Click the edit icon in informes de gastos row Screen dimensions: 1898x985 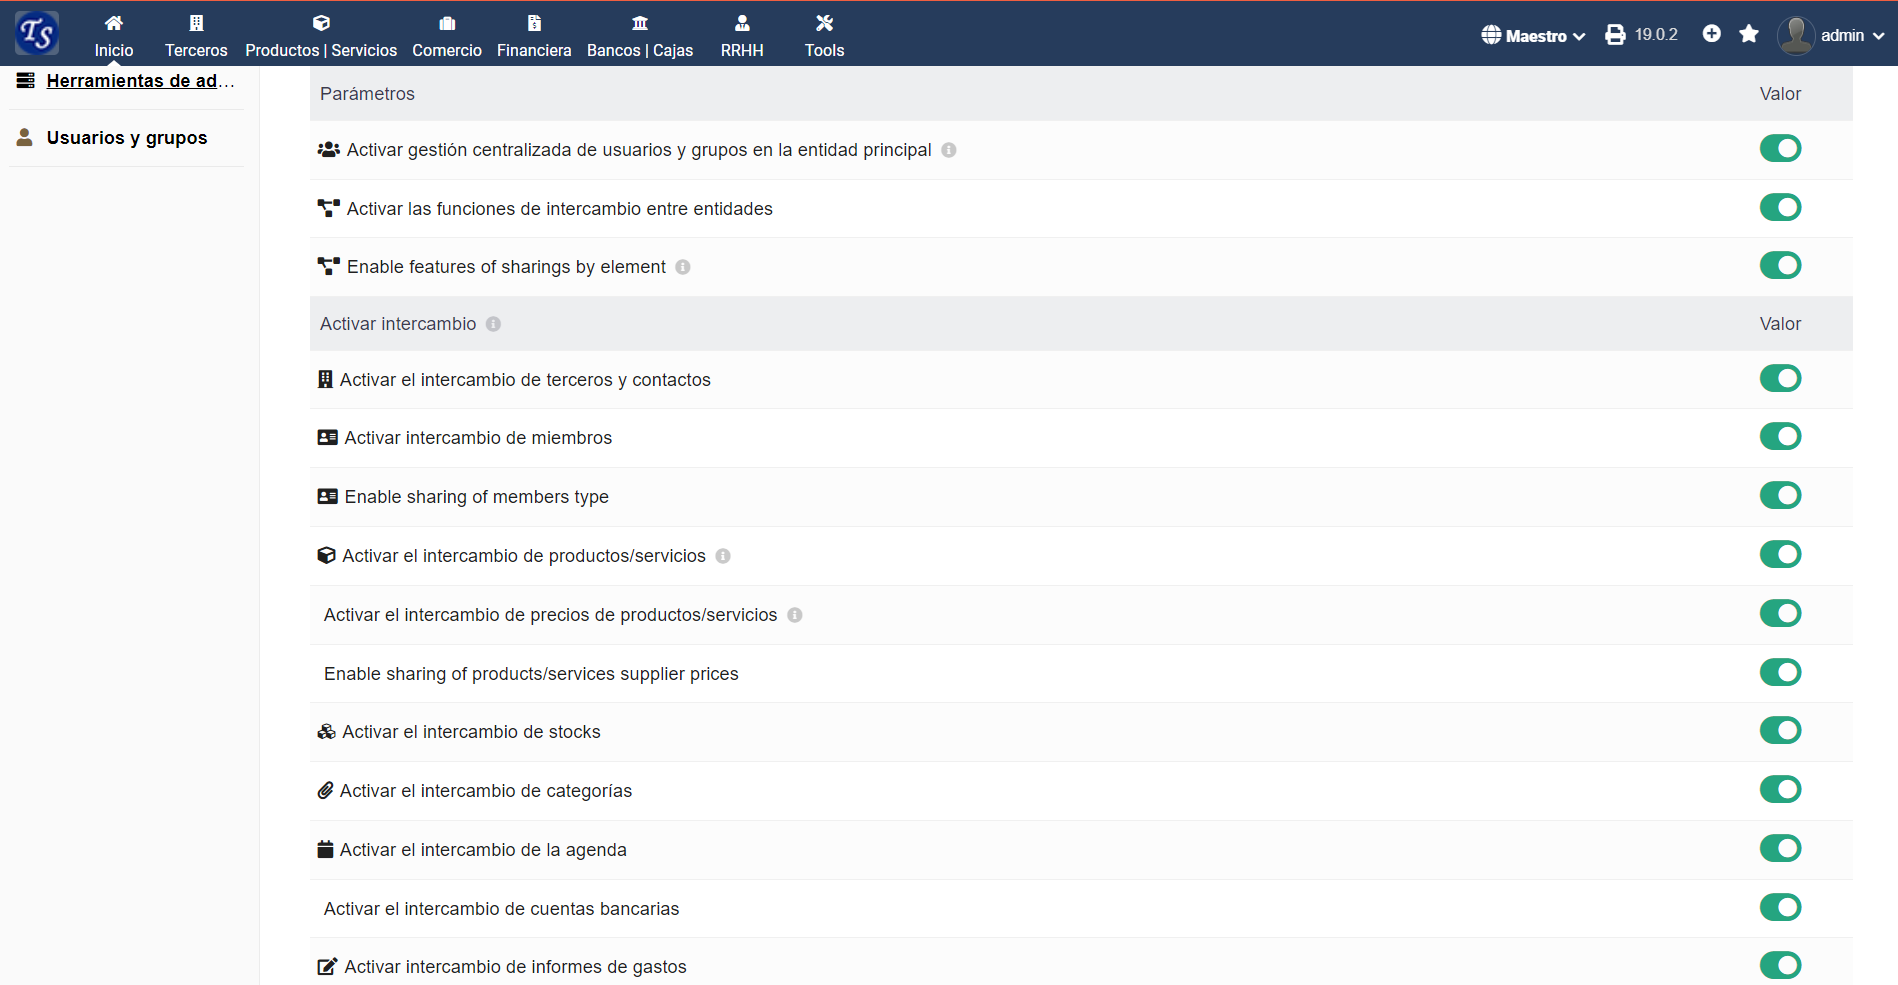327,967
